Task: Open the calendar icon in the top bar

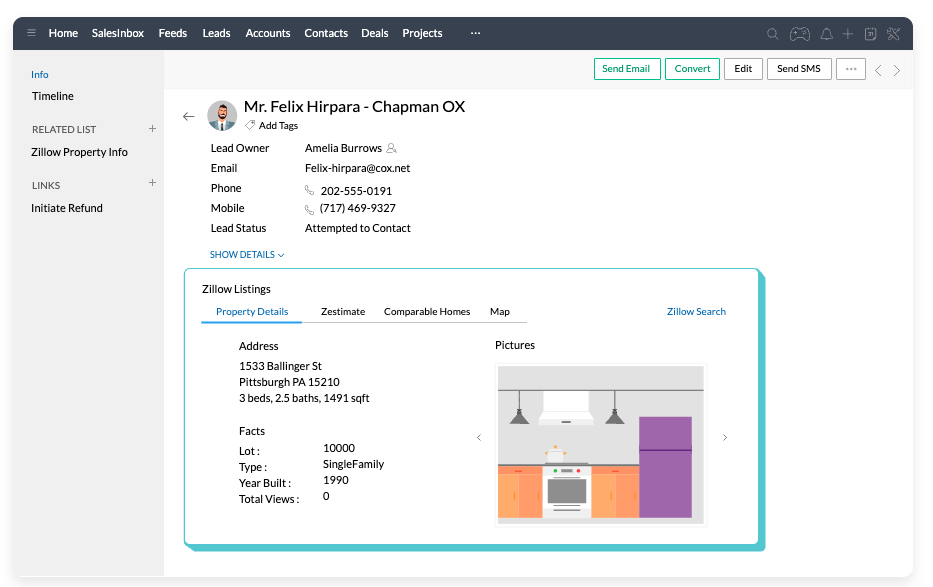Action: pyautogui.click(x=872, y=33)
